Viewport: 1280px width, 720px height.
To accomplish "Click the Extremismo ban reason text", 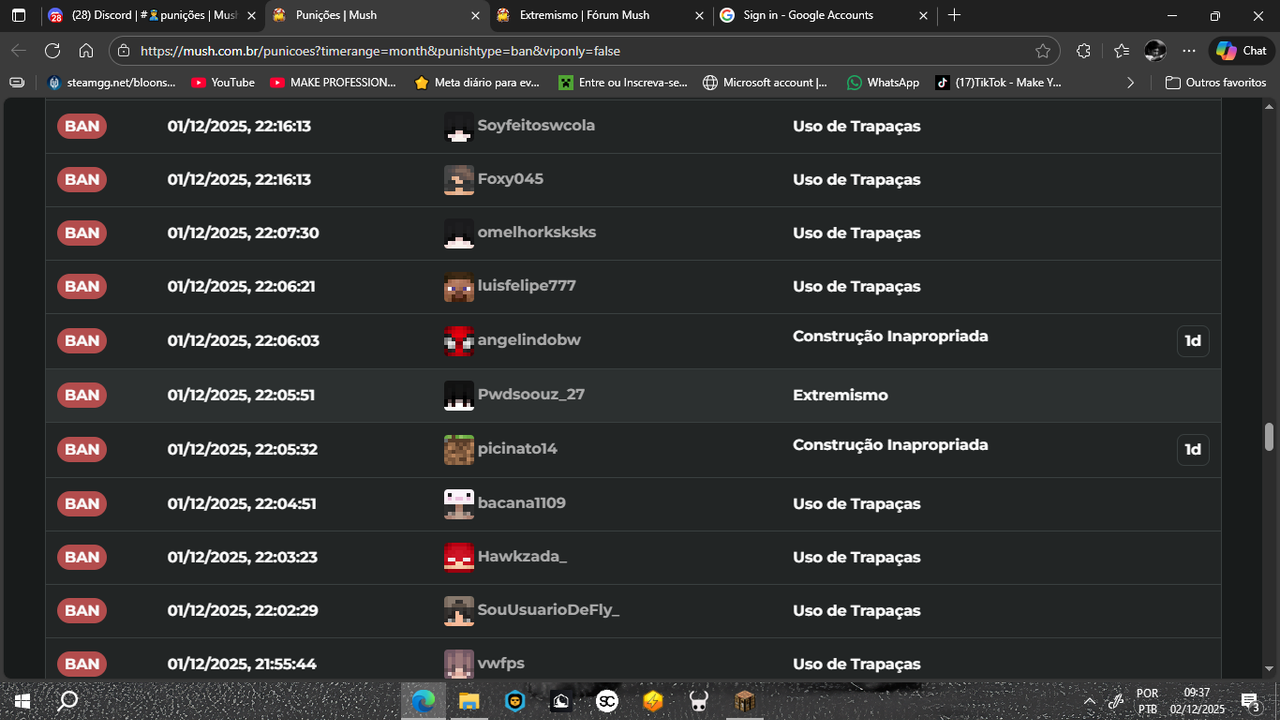I will pyautogui.click(x=840, y=395).
